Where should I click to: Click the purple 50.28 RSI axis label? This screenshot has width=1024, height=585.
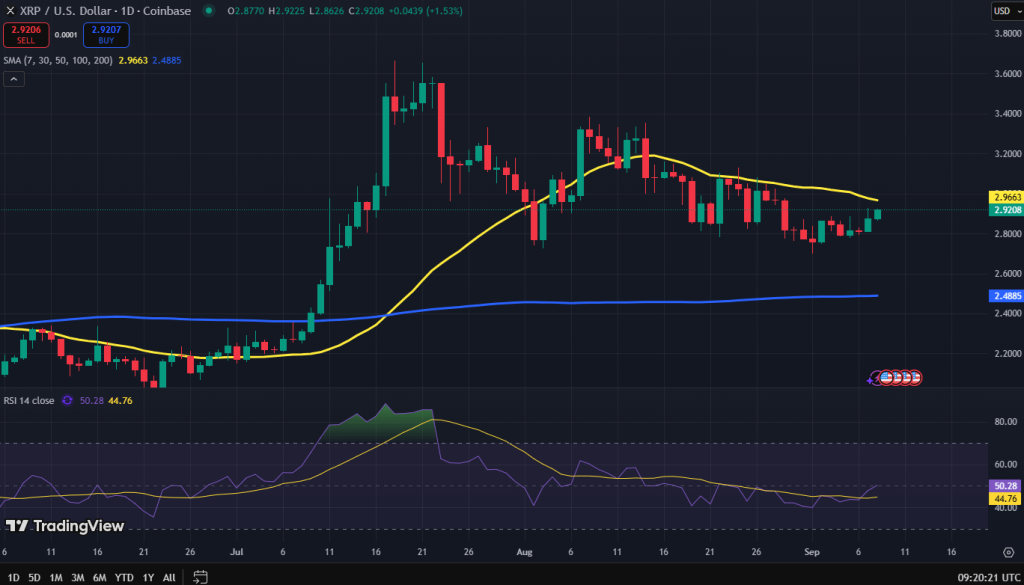1006,486
